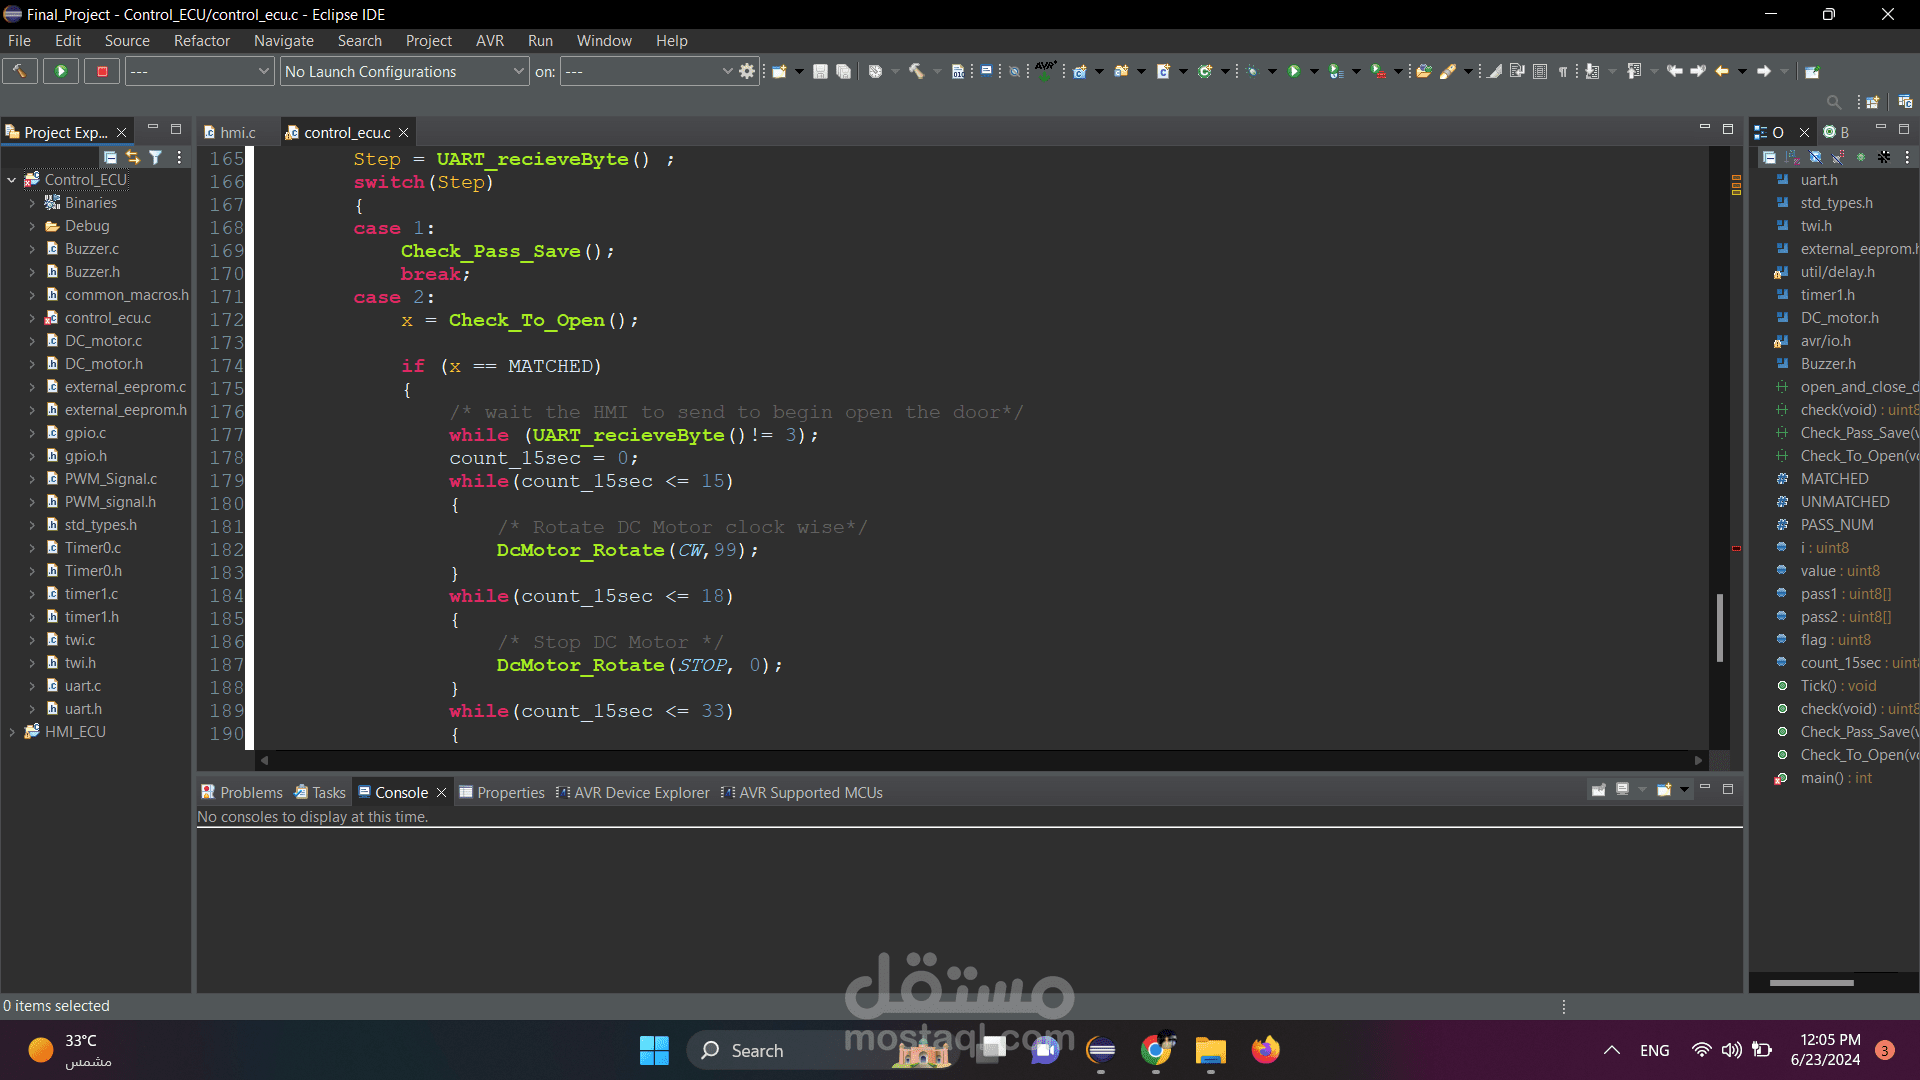Open Firefox from the Windows taskbar
The width and height of the screenshot is (1920, 1080).
coord(1265,1050)
